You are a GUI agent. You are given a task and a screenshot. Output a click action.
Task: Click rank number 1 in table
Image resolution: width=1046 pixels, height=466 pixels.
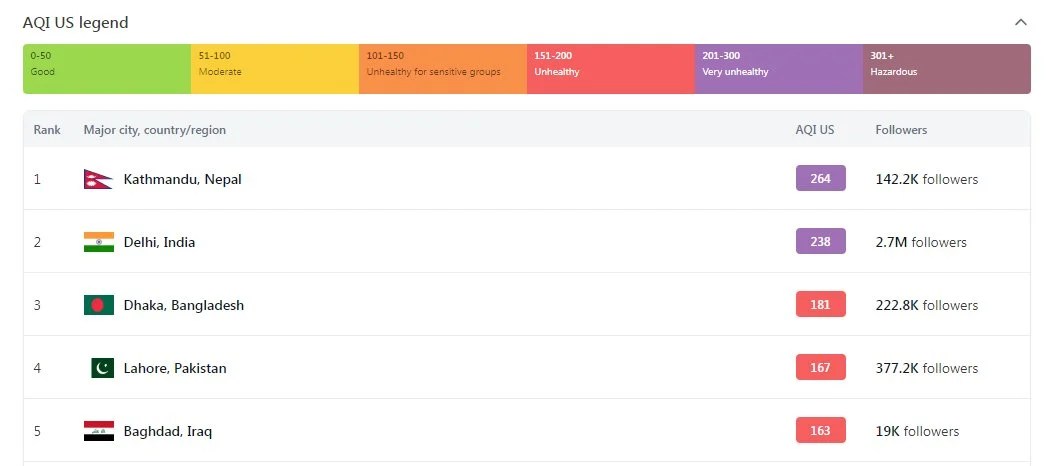[37, 179]
